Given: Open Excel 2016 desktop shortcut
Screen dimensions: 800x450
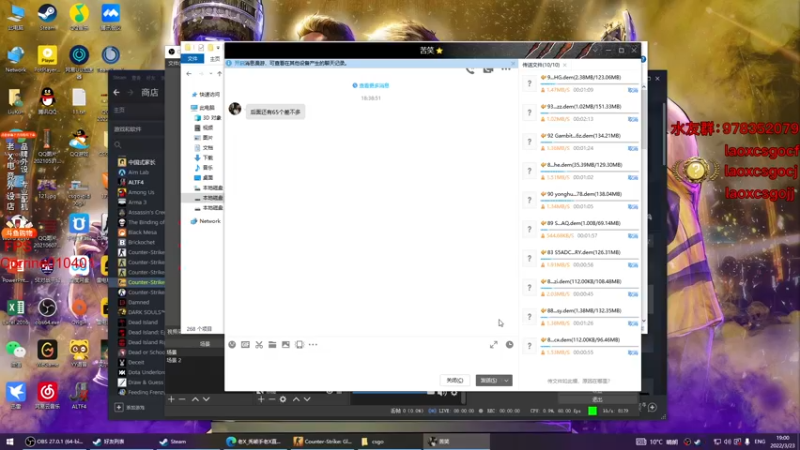Looking at the screenshot, I should click(16, 311).
